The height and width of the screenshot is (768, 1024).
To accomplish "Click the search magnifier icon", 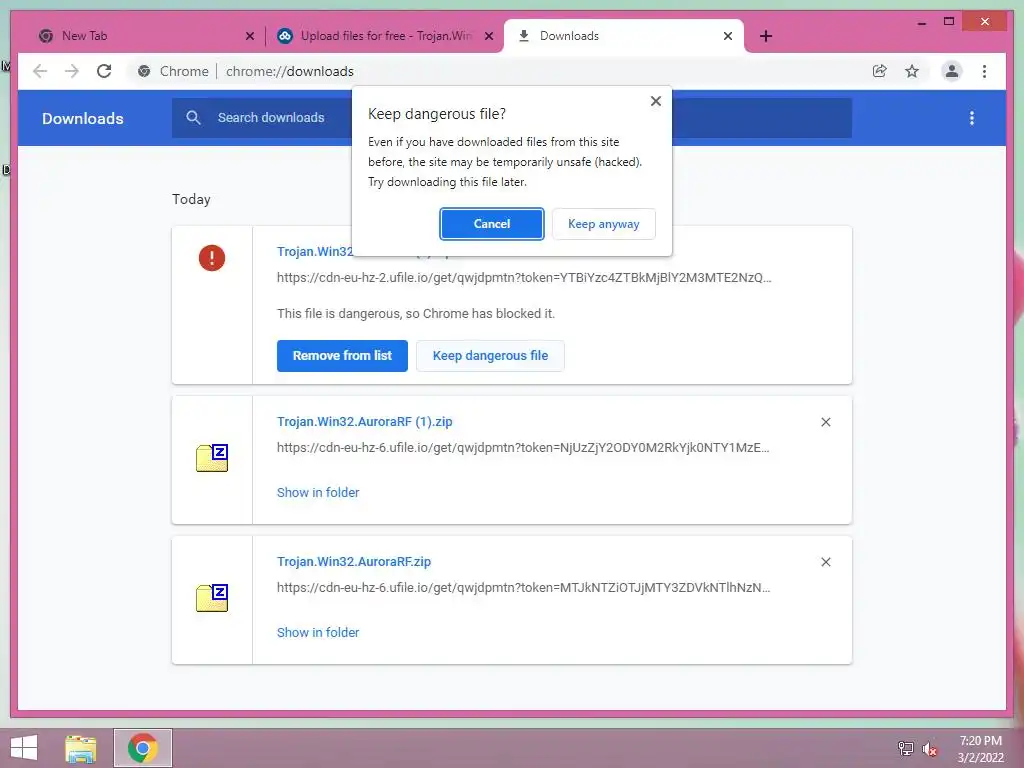I will [x=193, y=118].
